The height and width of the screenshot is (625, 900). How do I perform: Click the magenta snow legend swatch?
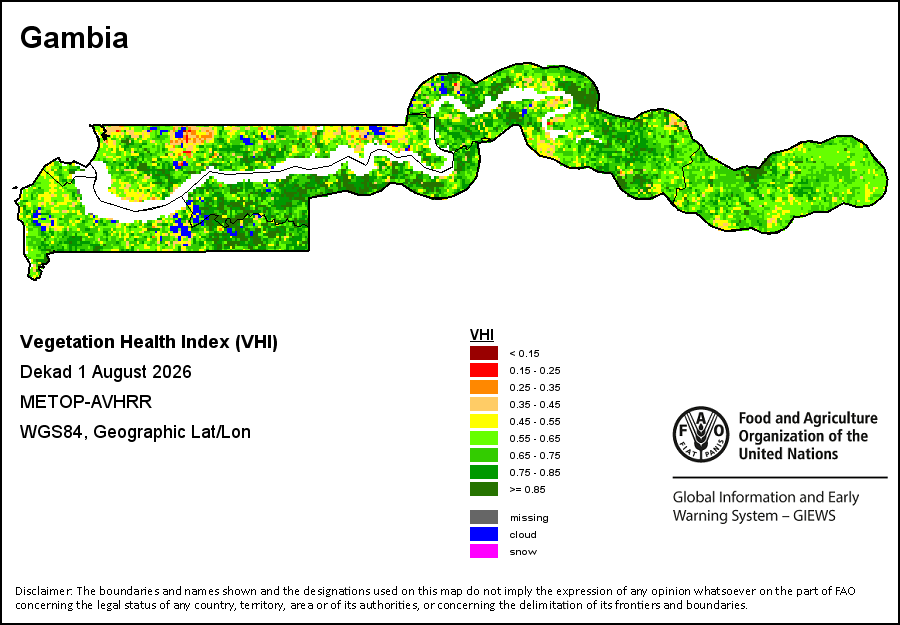(483, 551)
